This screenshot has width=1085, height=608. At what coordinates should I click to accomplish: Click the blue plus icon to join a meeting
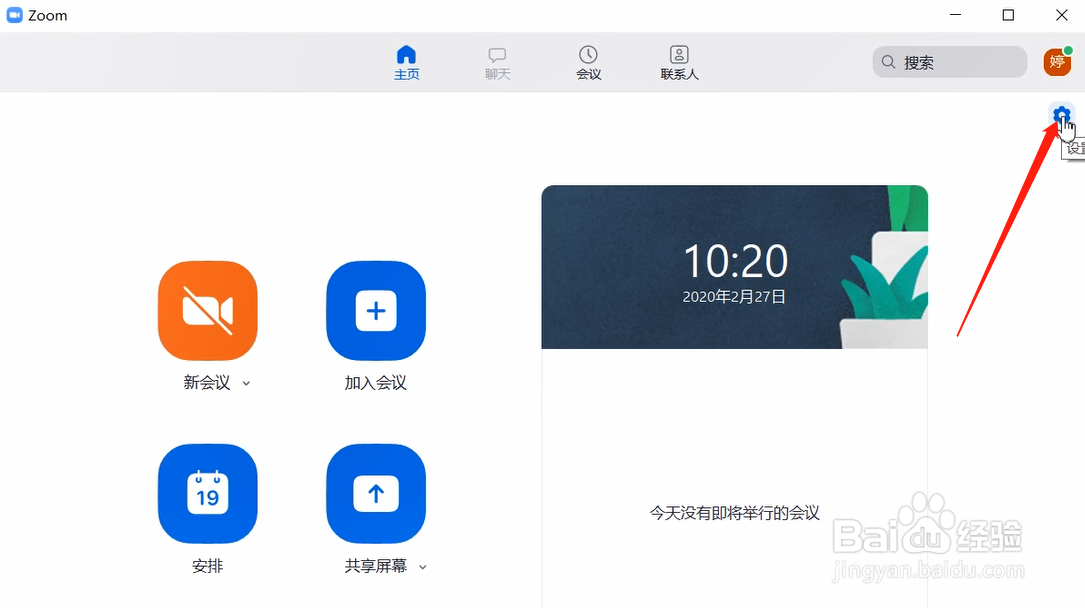pos(376,311)
